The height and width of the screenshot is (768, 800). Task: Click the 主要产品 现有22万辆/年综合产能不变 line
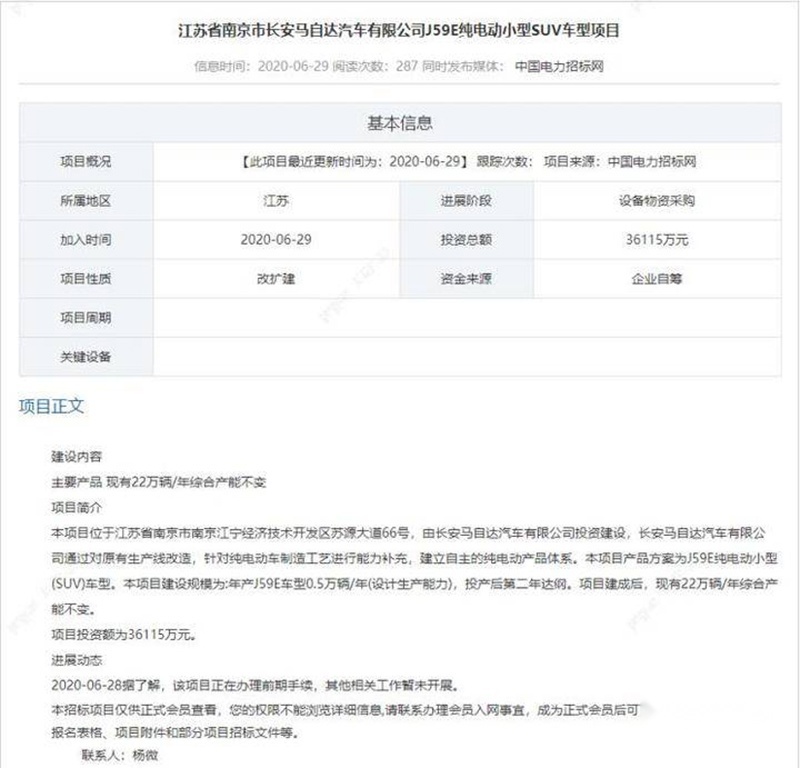pos(159,482)
